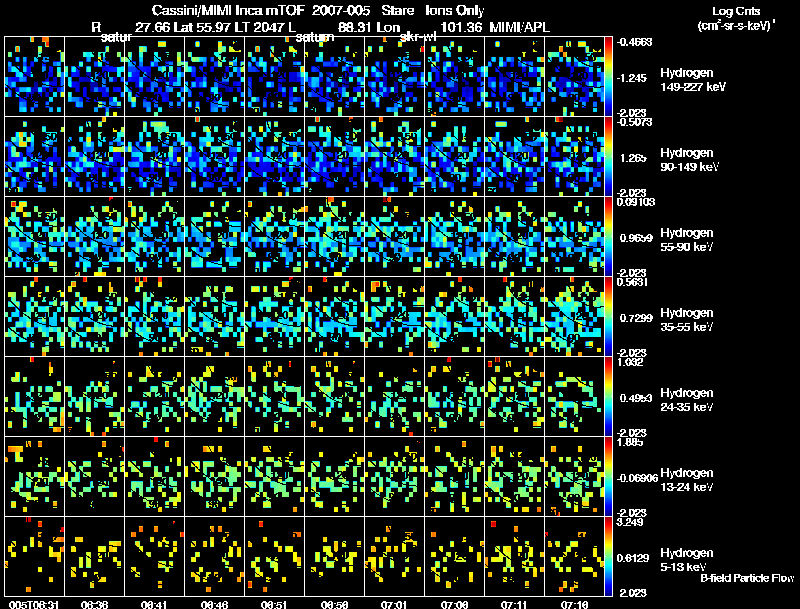
Task: Click the Hydrogen 90-149 keV label
Action: point(689,160)
